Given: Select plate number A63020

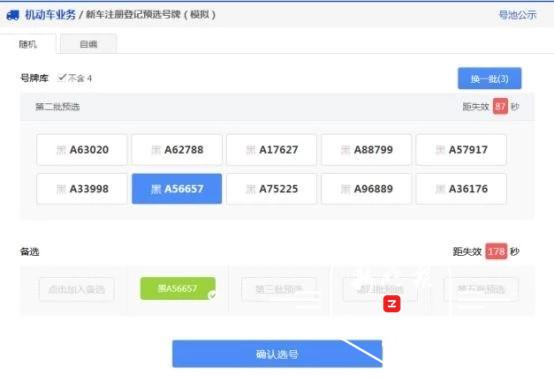Looking at the screenshot, I should pos(82,150).
